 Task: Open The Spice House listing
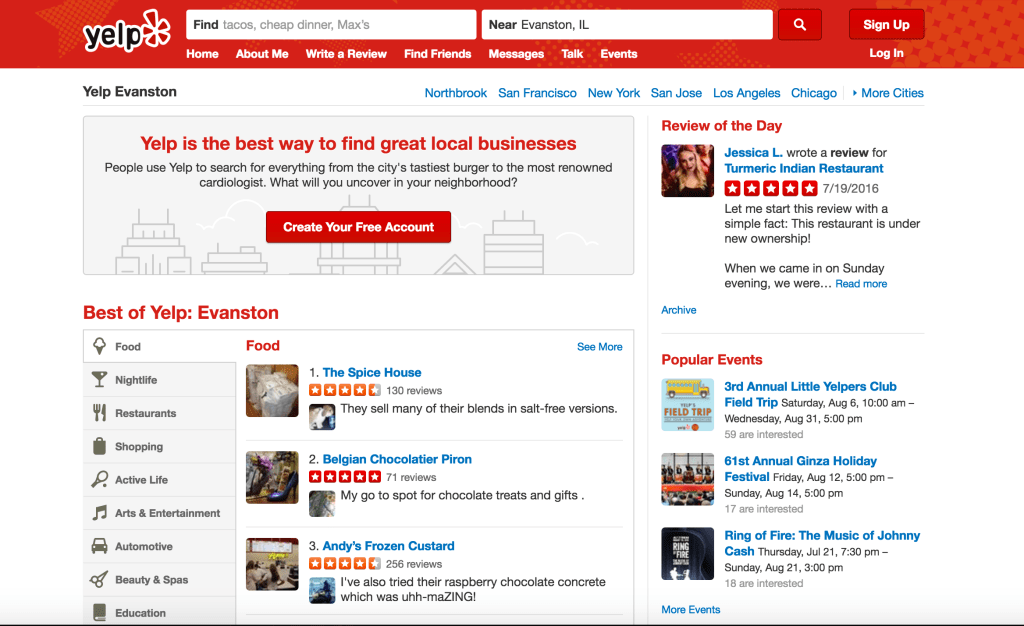372,372
